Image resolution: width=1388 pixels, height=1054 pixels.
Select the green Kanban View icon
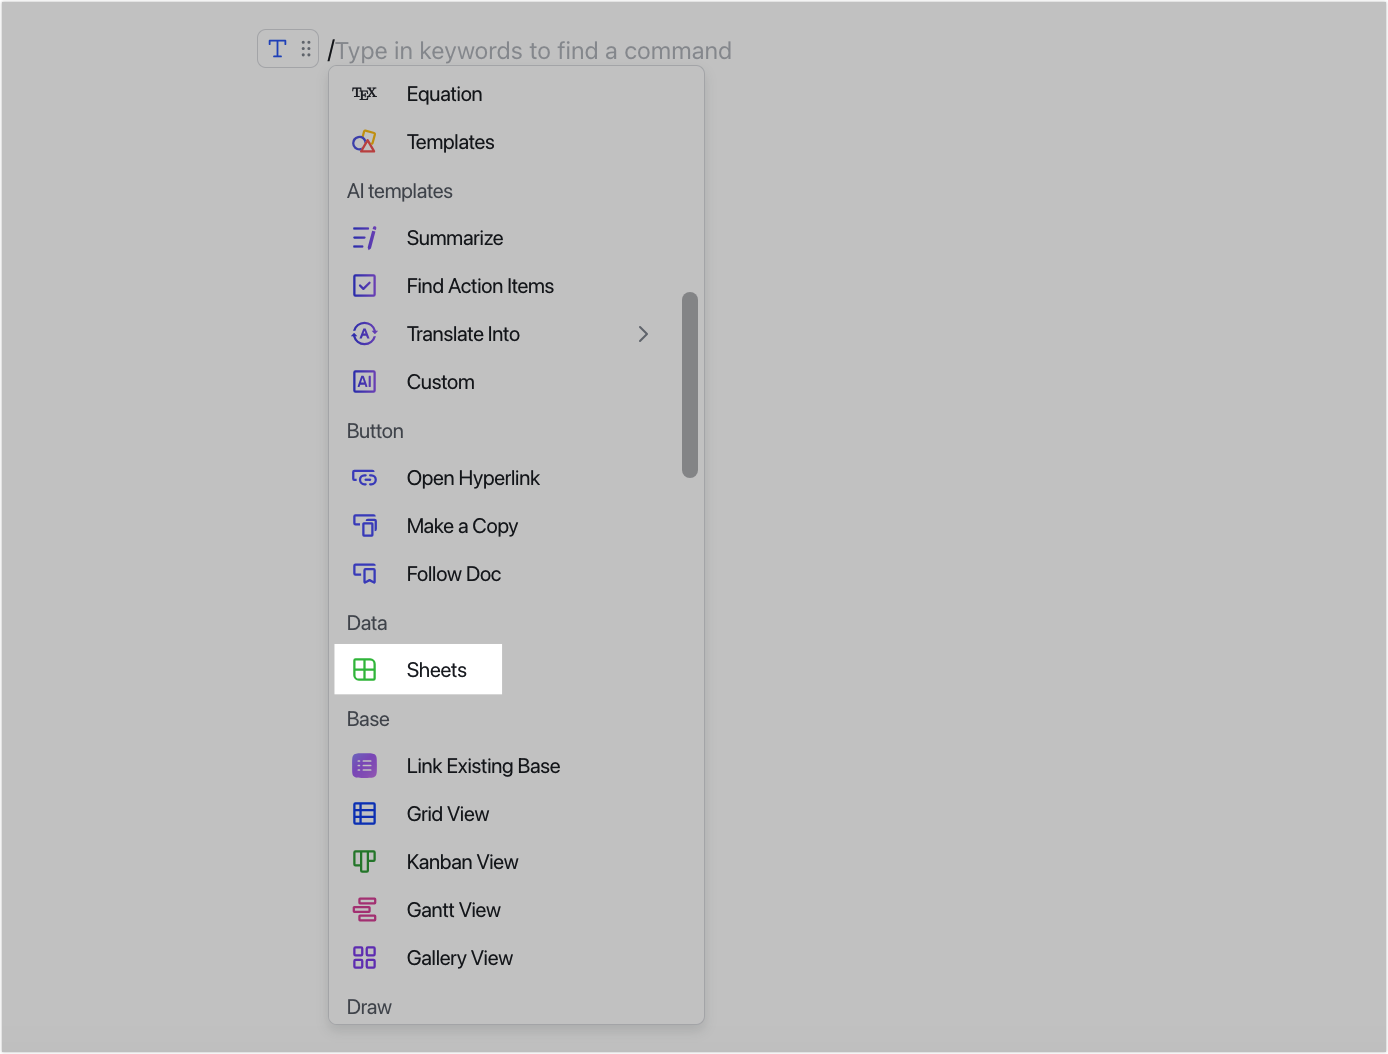coord(364,861)
